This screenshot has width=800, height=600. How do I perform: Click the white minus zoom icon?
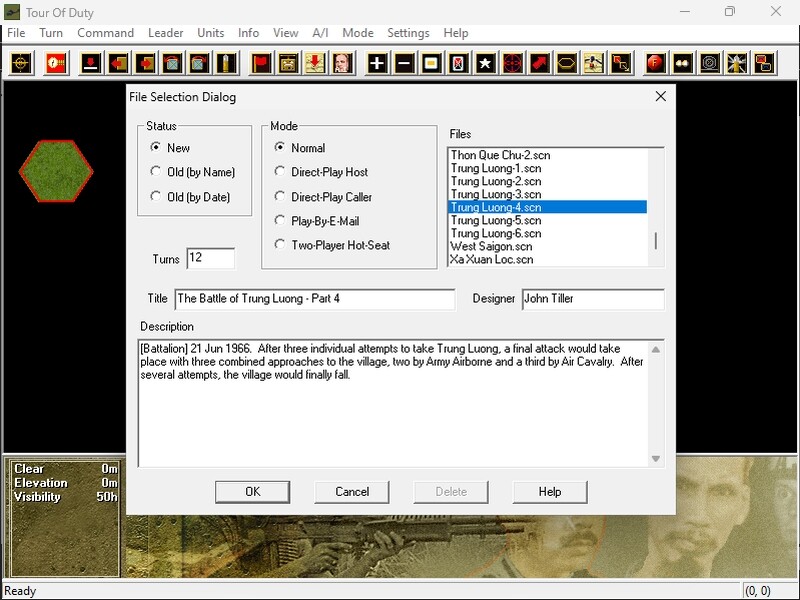click(x=404, y=64)
